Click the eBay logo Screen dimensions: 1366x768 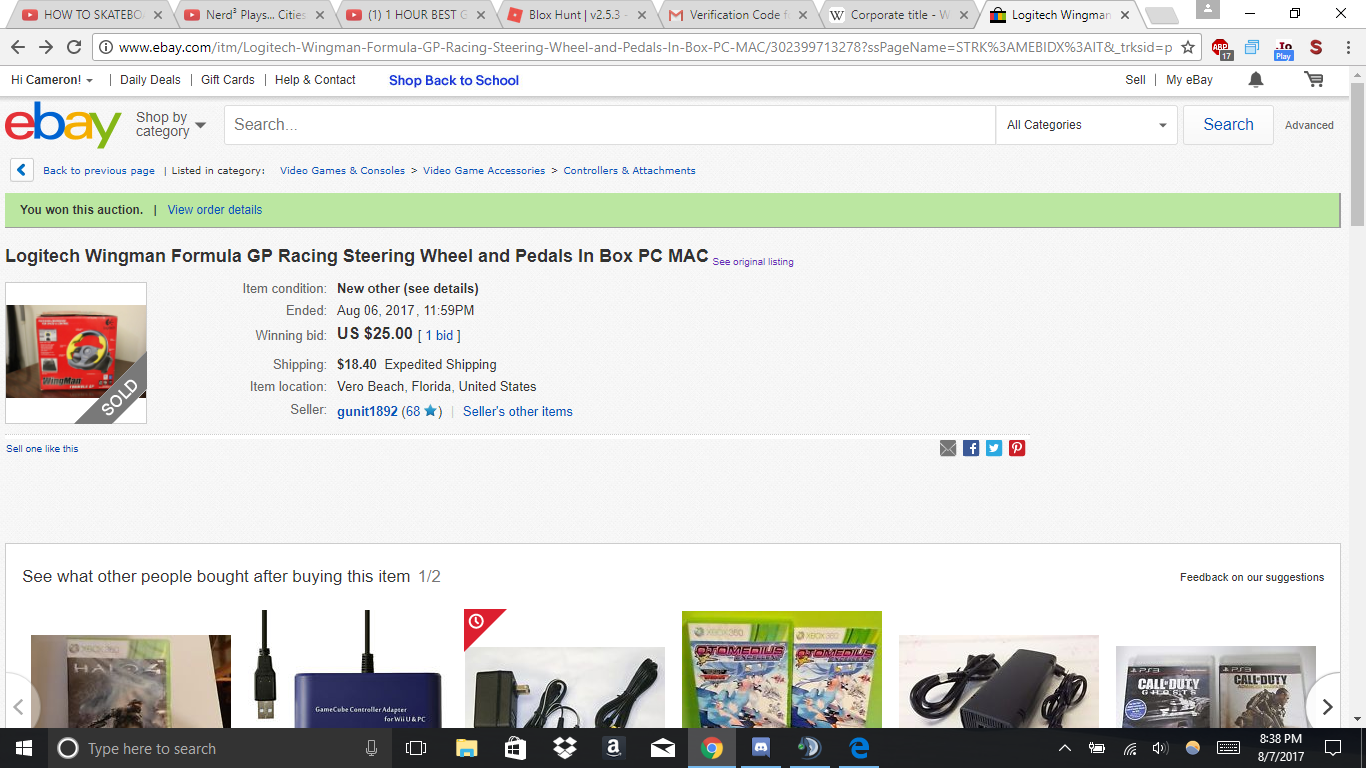tap(63, 124)
